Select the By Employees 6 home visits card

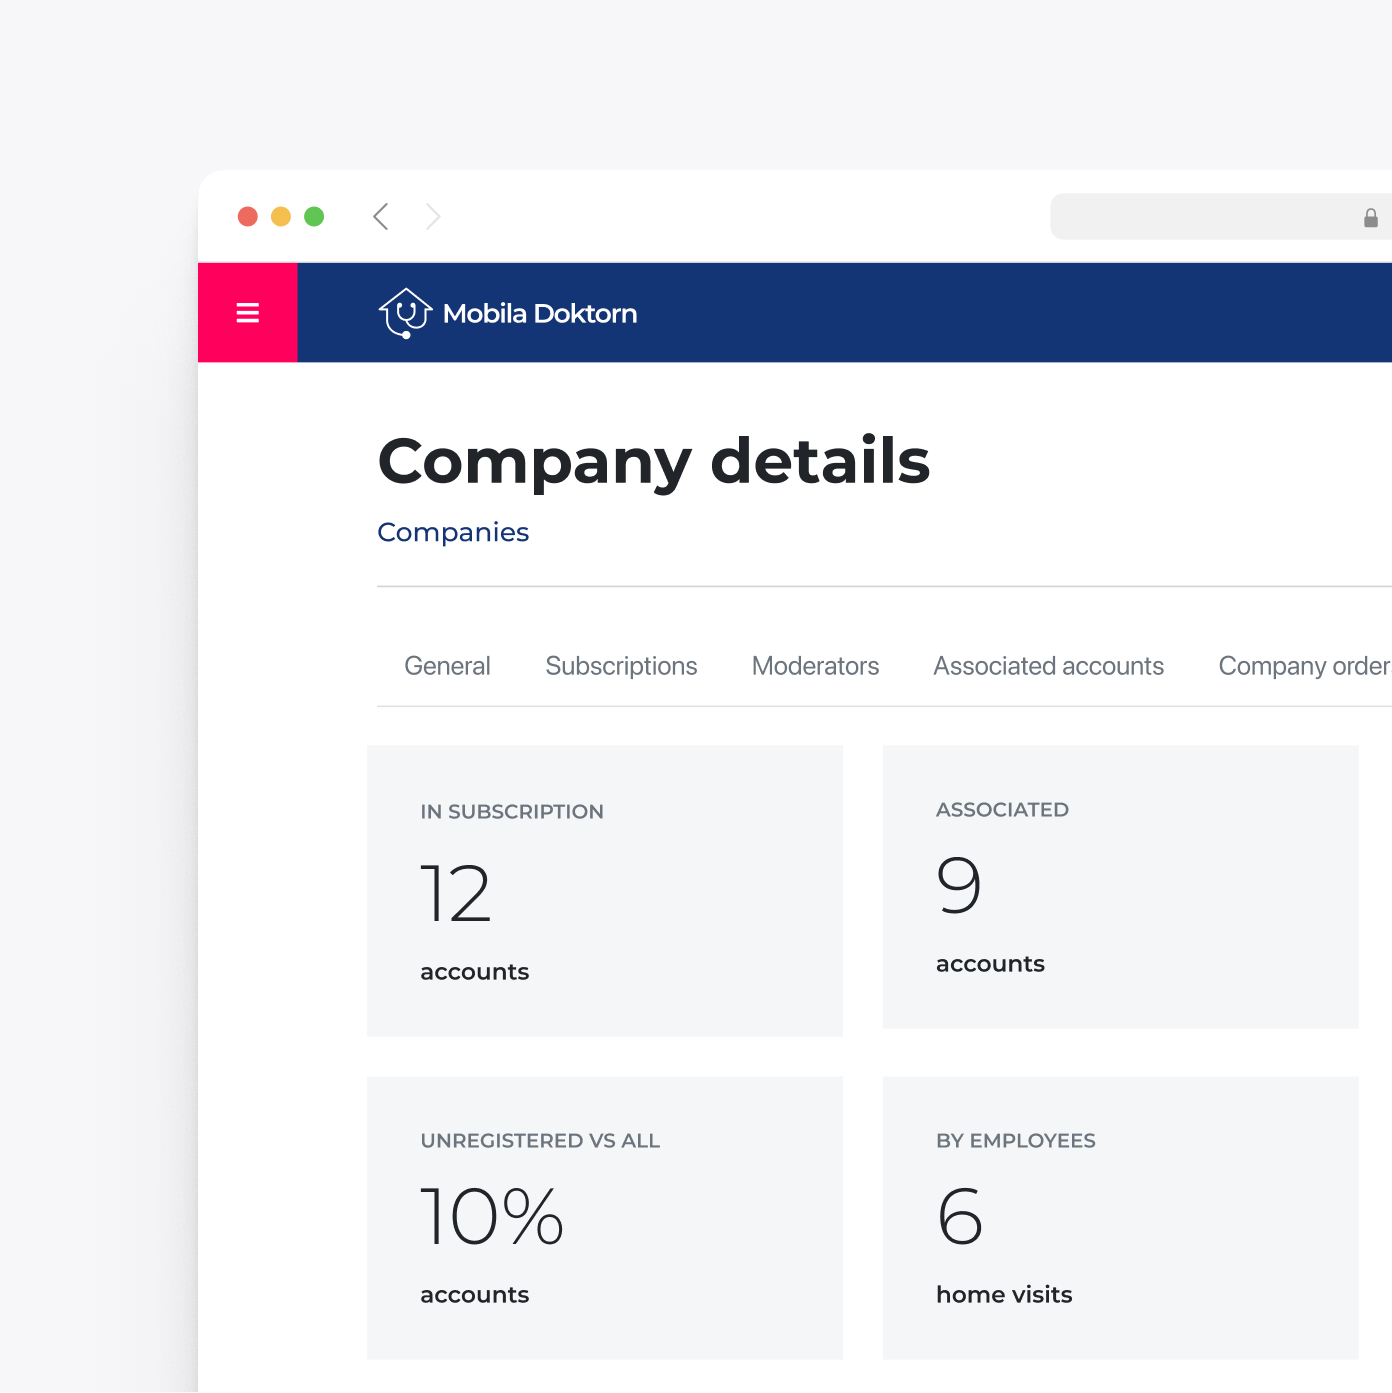[1120, 1217]
